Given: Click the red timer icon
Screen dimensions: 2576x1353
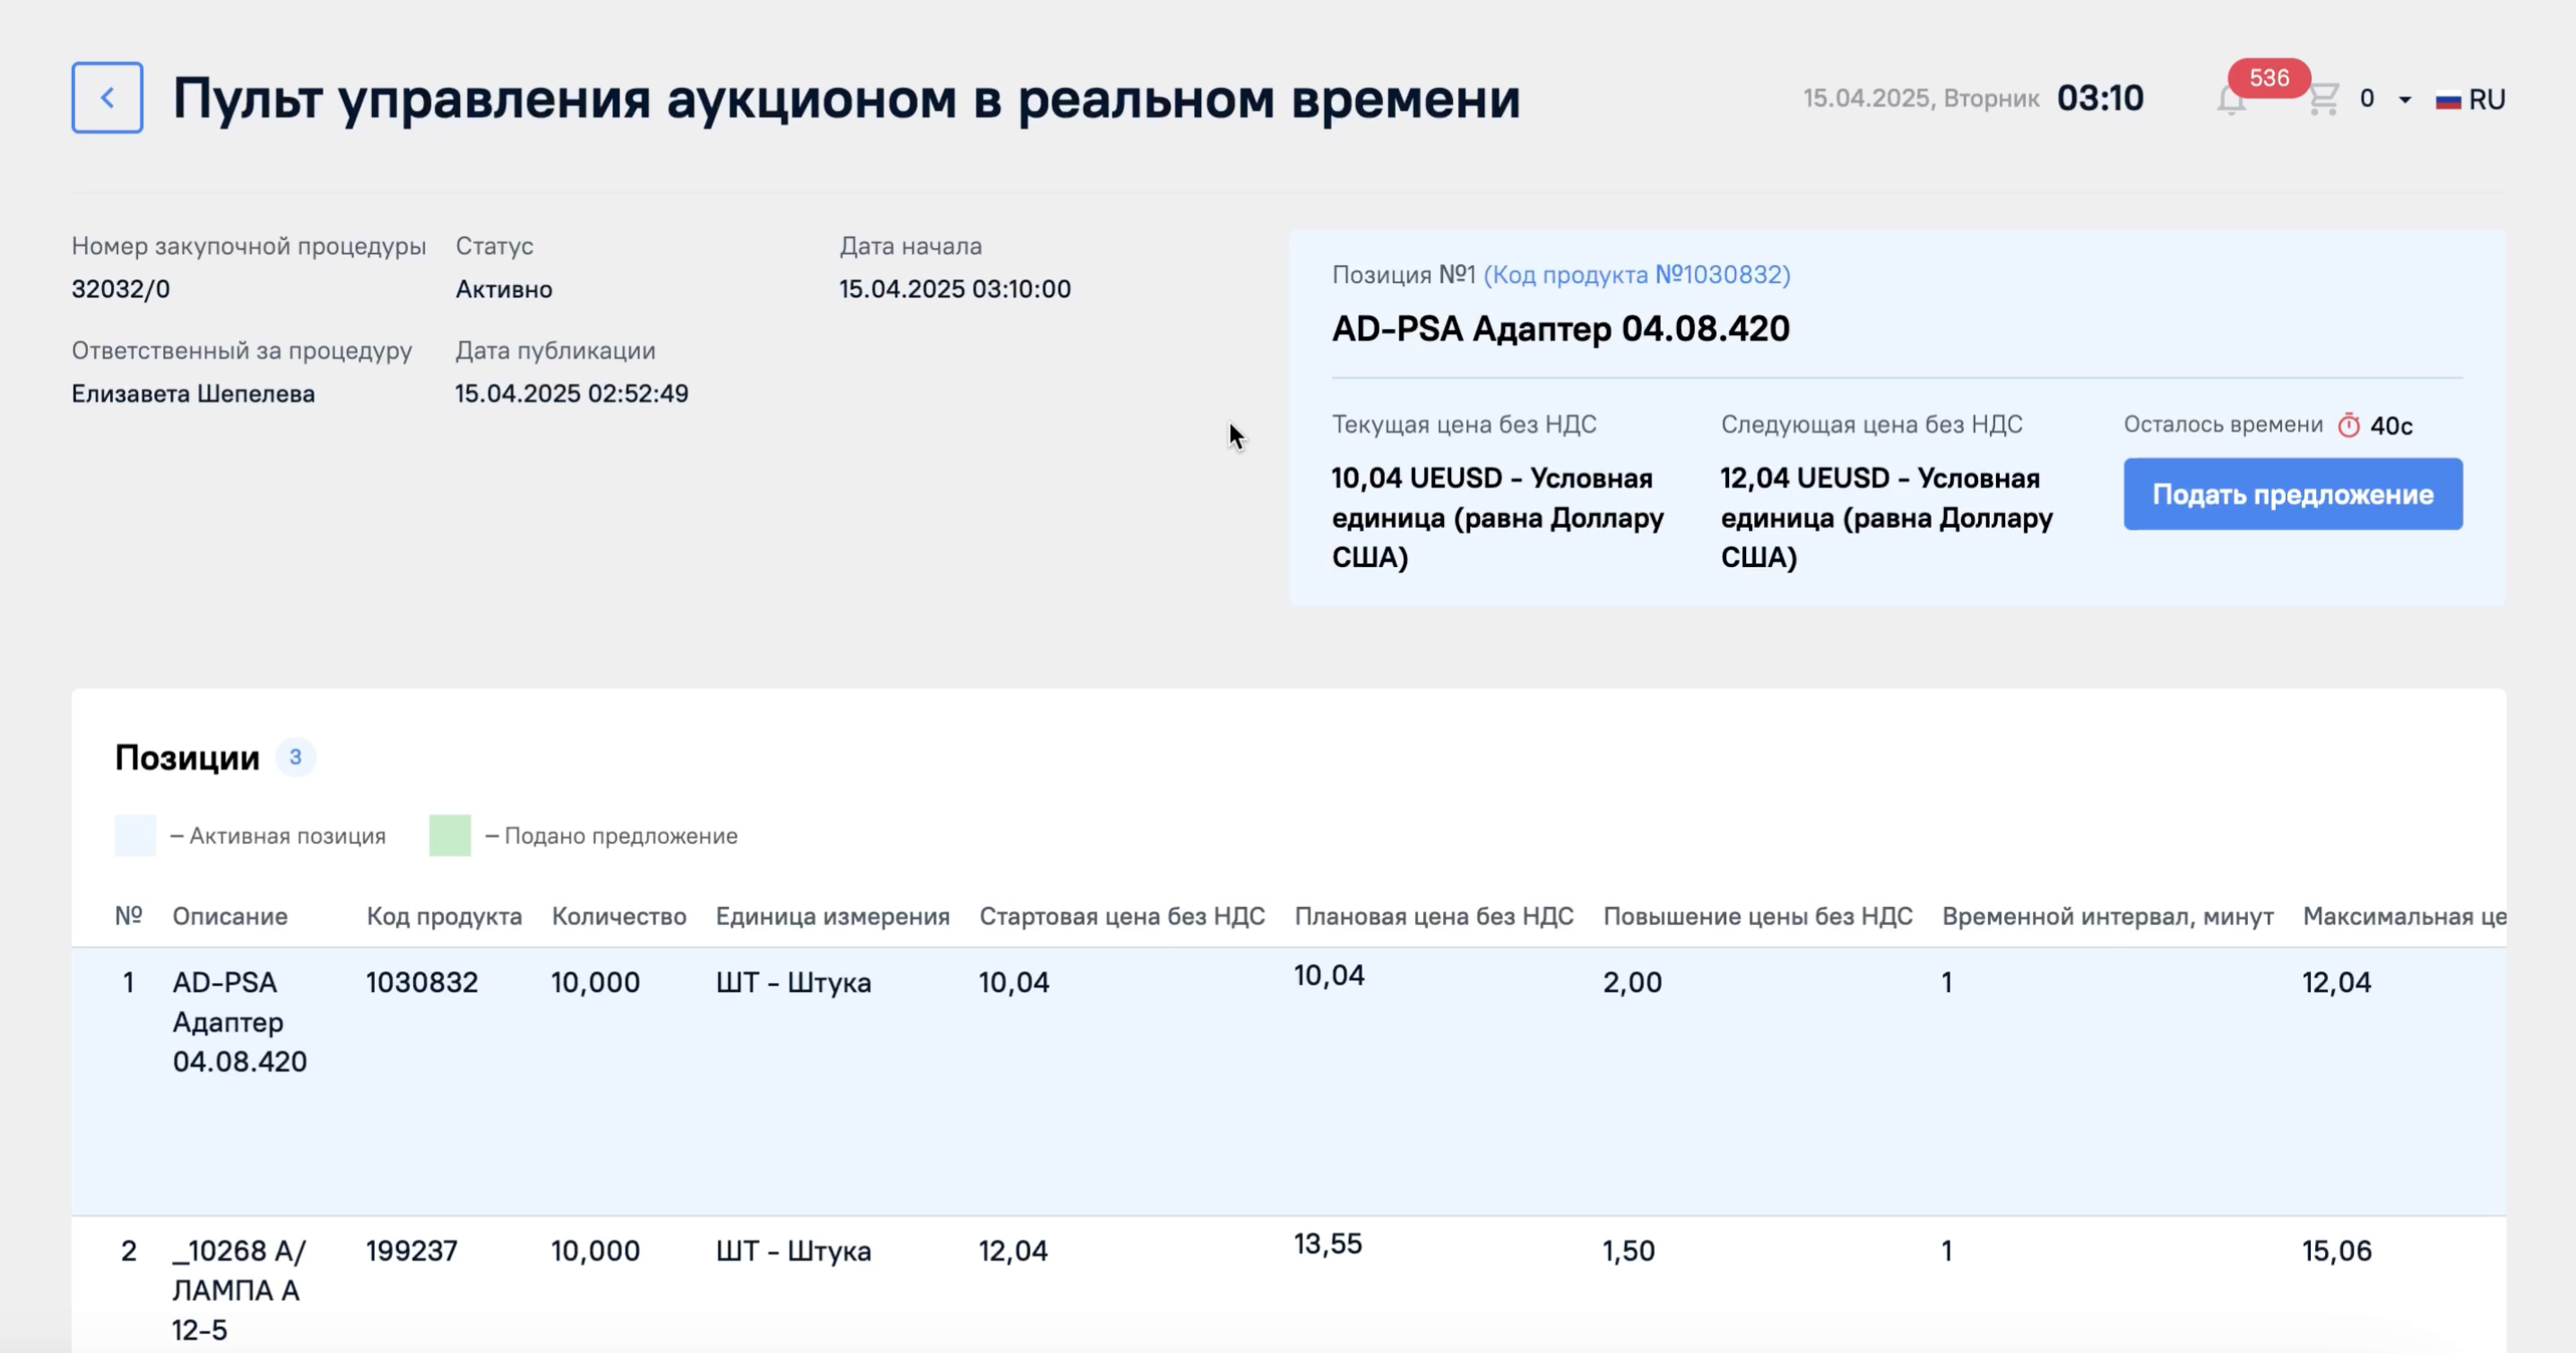Looking at the screenshot, I should [x=2348, y=426].
